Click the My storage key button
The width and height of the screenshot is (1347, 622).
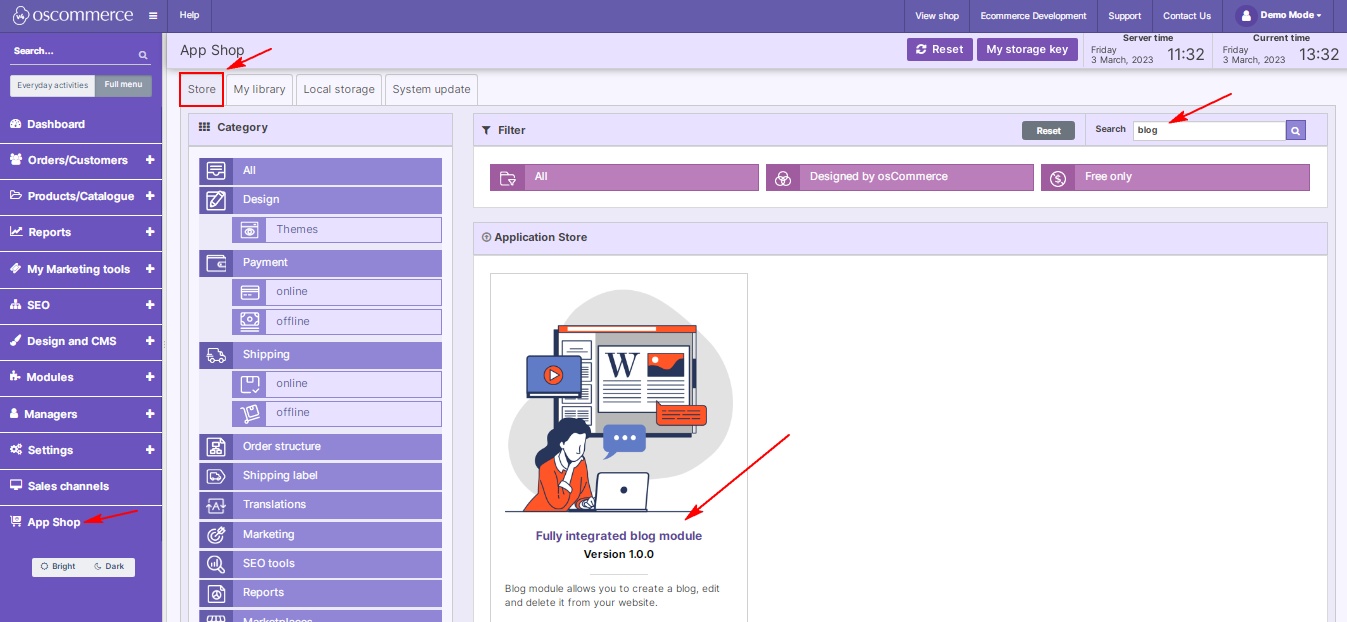1027,49
